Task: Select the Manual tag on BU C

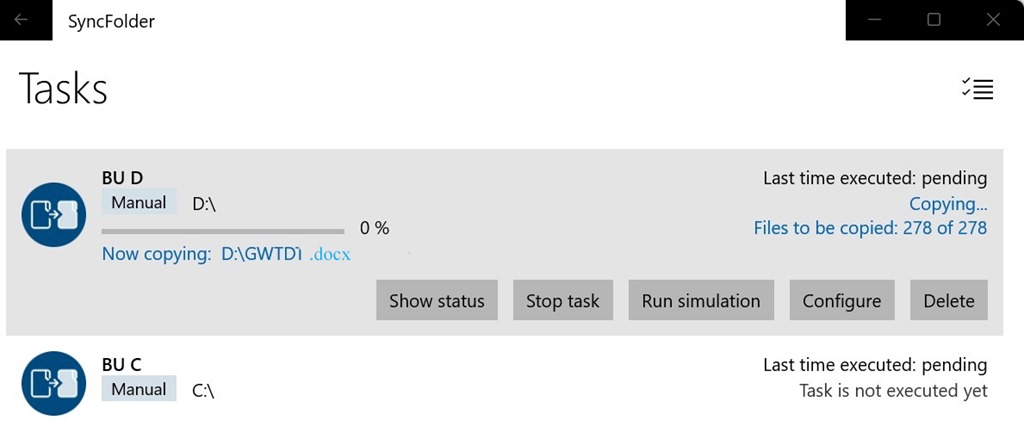Action: click(x=139, y=389)
